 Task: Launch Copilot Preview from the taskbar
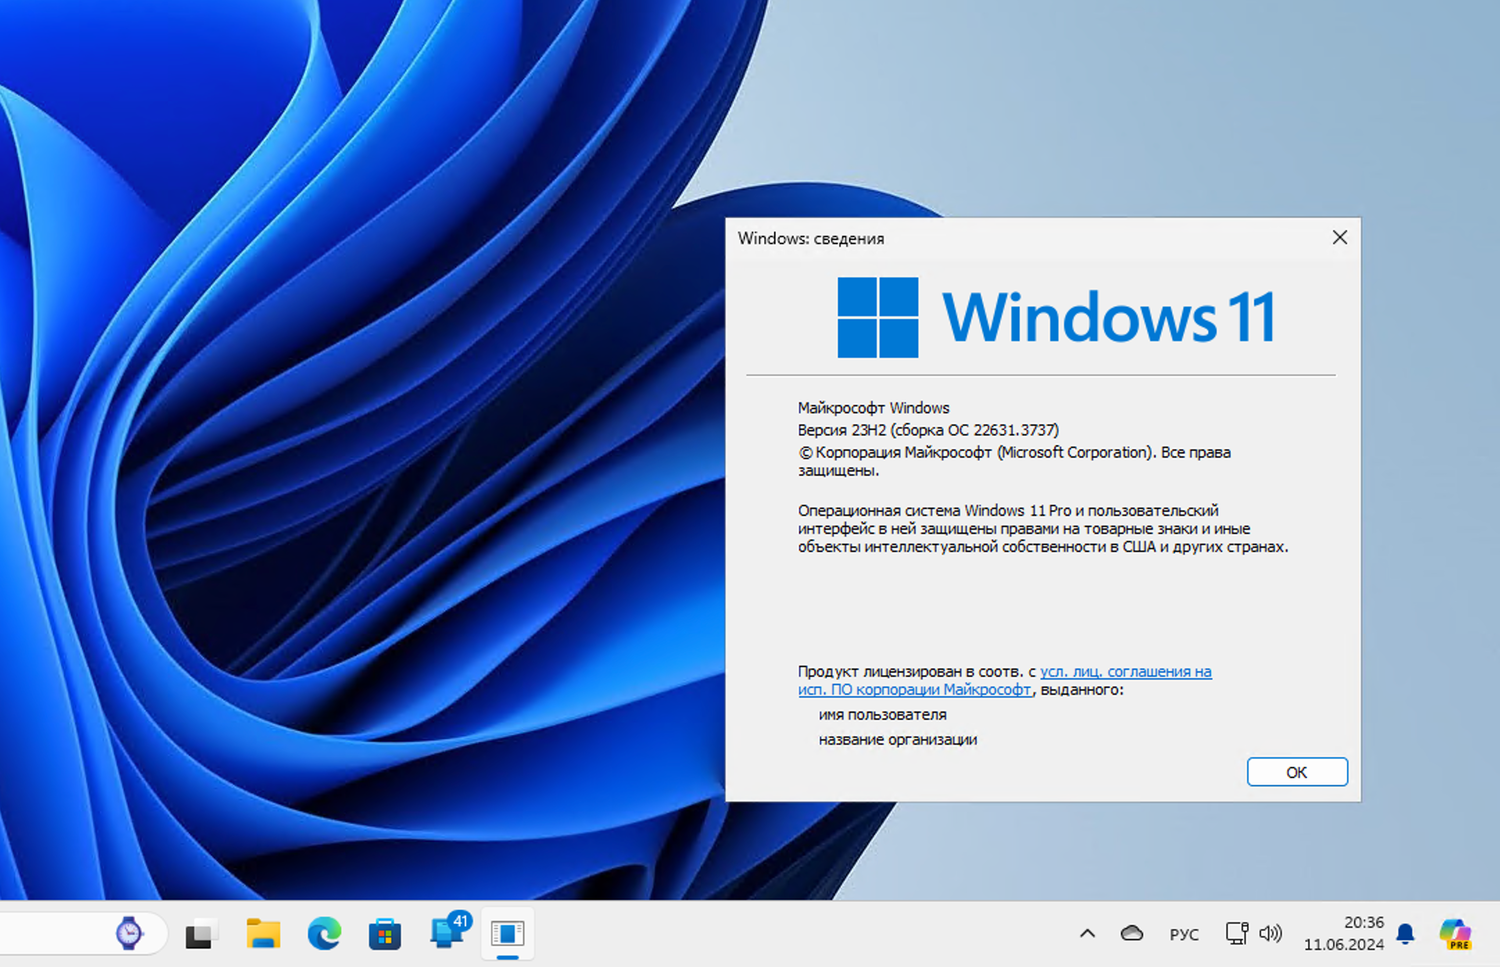[x=1456, y=933]
